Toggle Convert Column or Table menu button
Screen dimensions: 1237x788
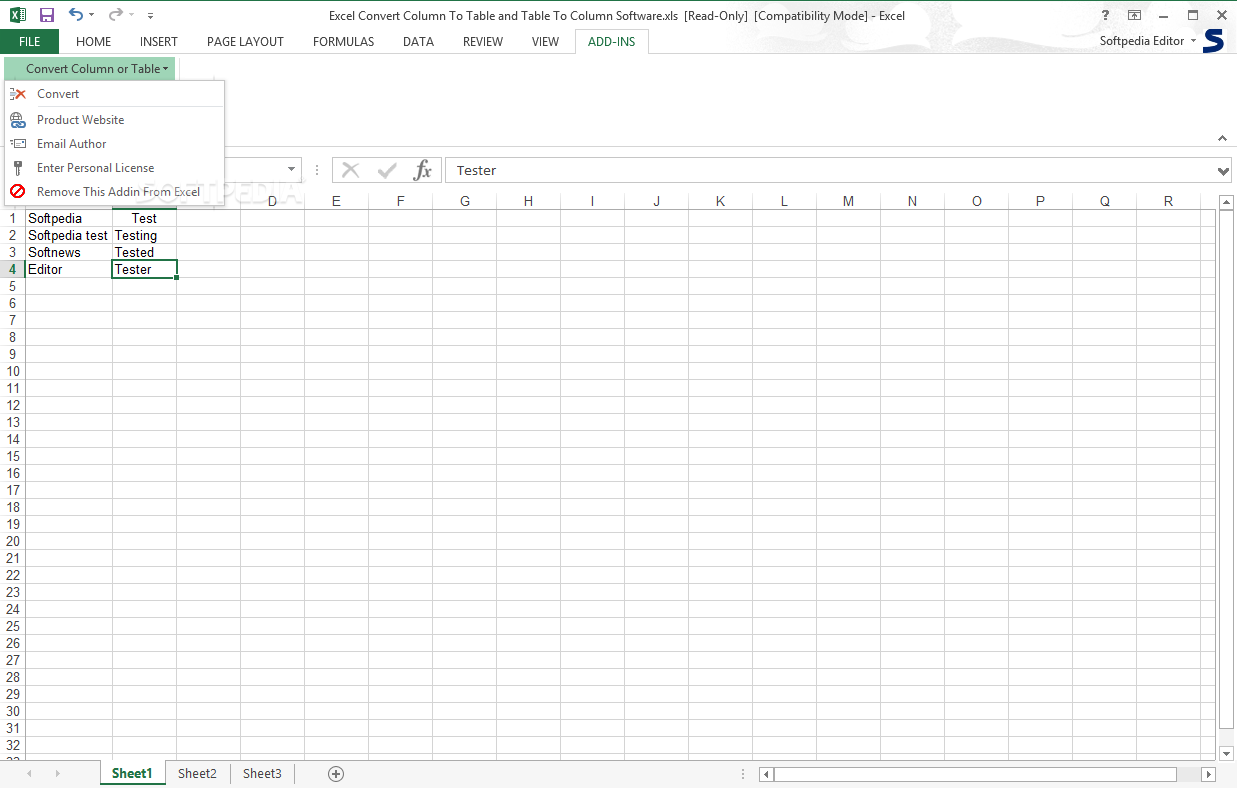click(90, 69)
